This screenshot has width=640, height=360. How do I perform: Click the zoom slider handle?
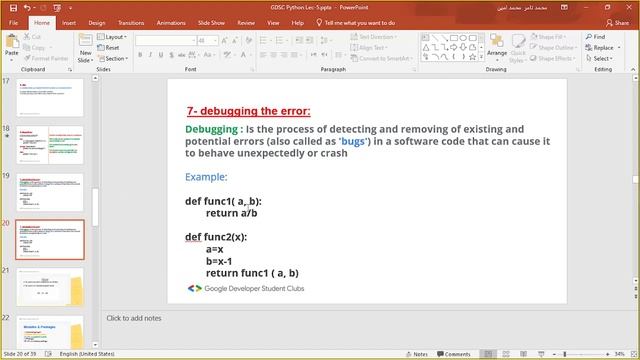click(565, 354)
